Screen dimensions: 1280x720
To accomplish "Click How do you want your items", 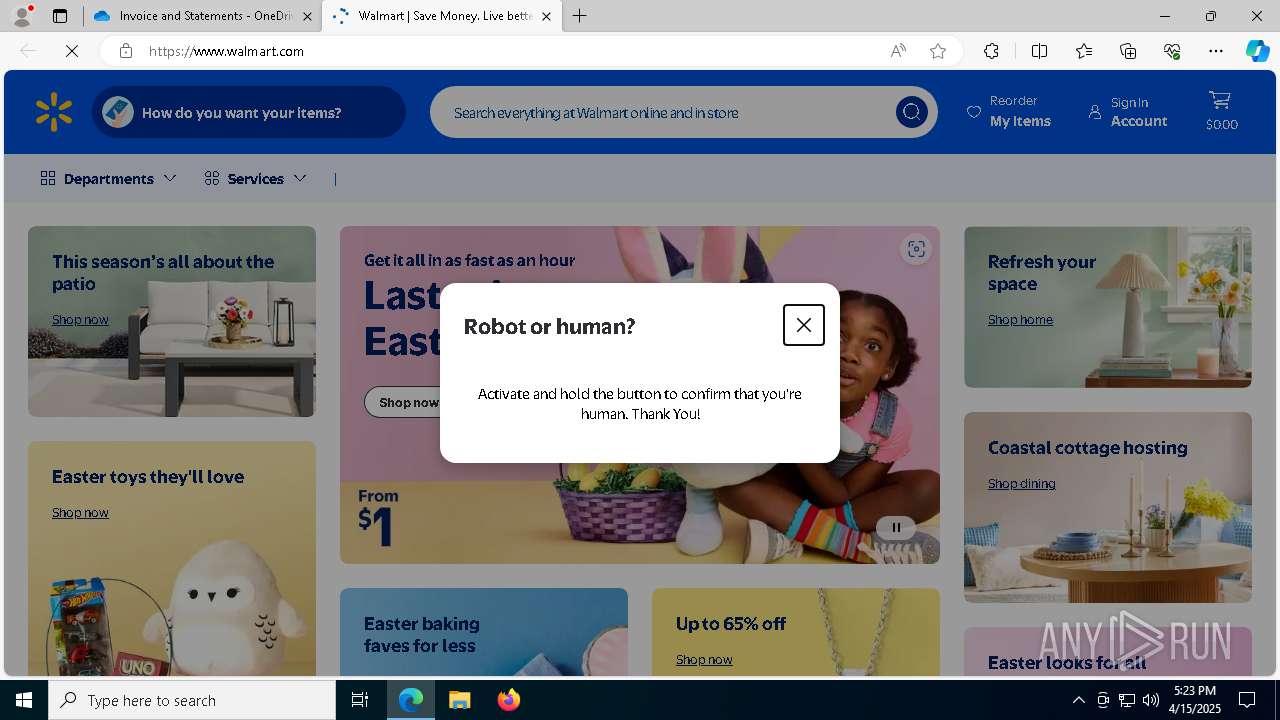I will coord(249,112).
